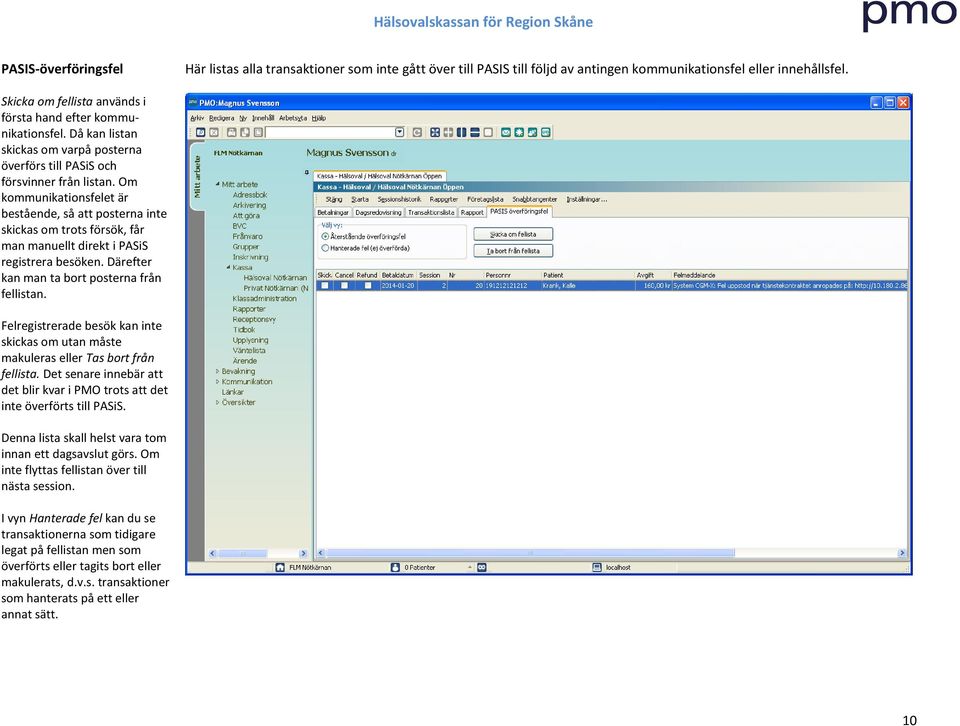The width and height of the screenshot is (960, 726).
Task: Tick the Refund checkbox in the transaction row
Action: pyautogui.click(x=367, y=286)
